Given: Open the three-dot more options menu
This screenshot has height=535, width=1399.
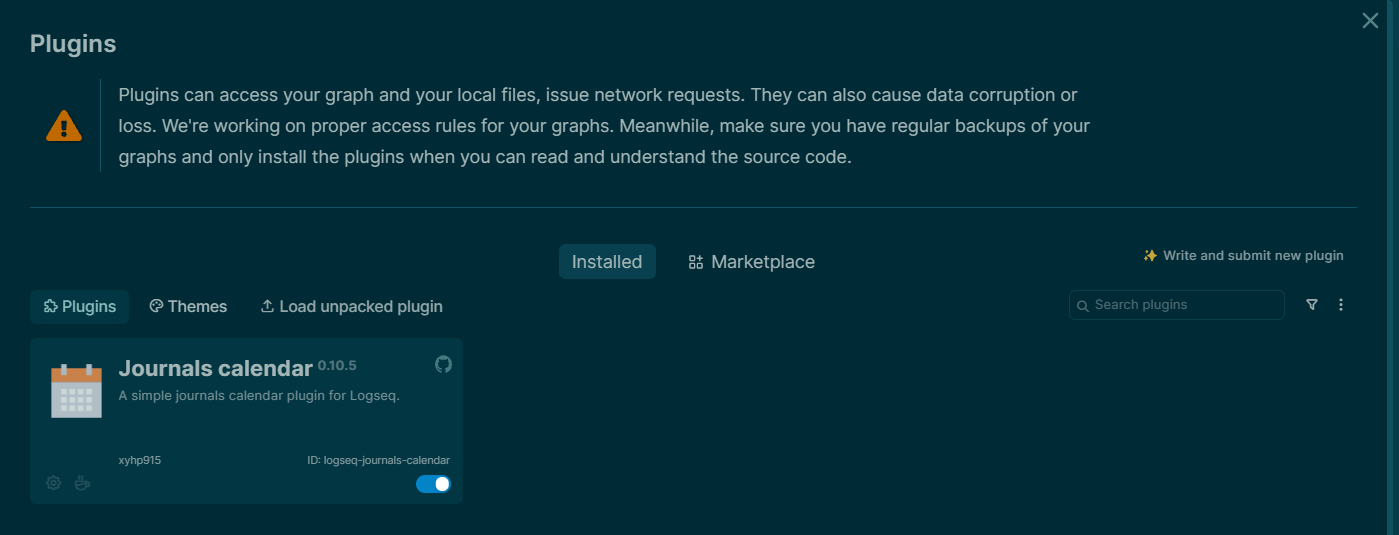Looking at the screenshot, I should click(1341, 305).
